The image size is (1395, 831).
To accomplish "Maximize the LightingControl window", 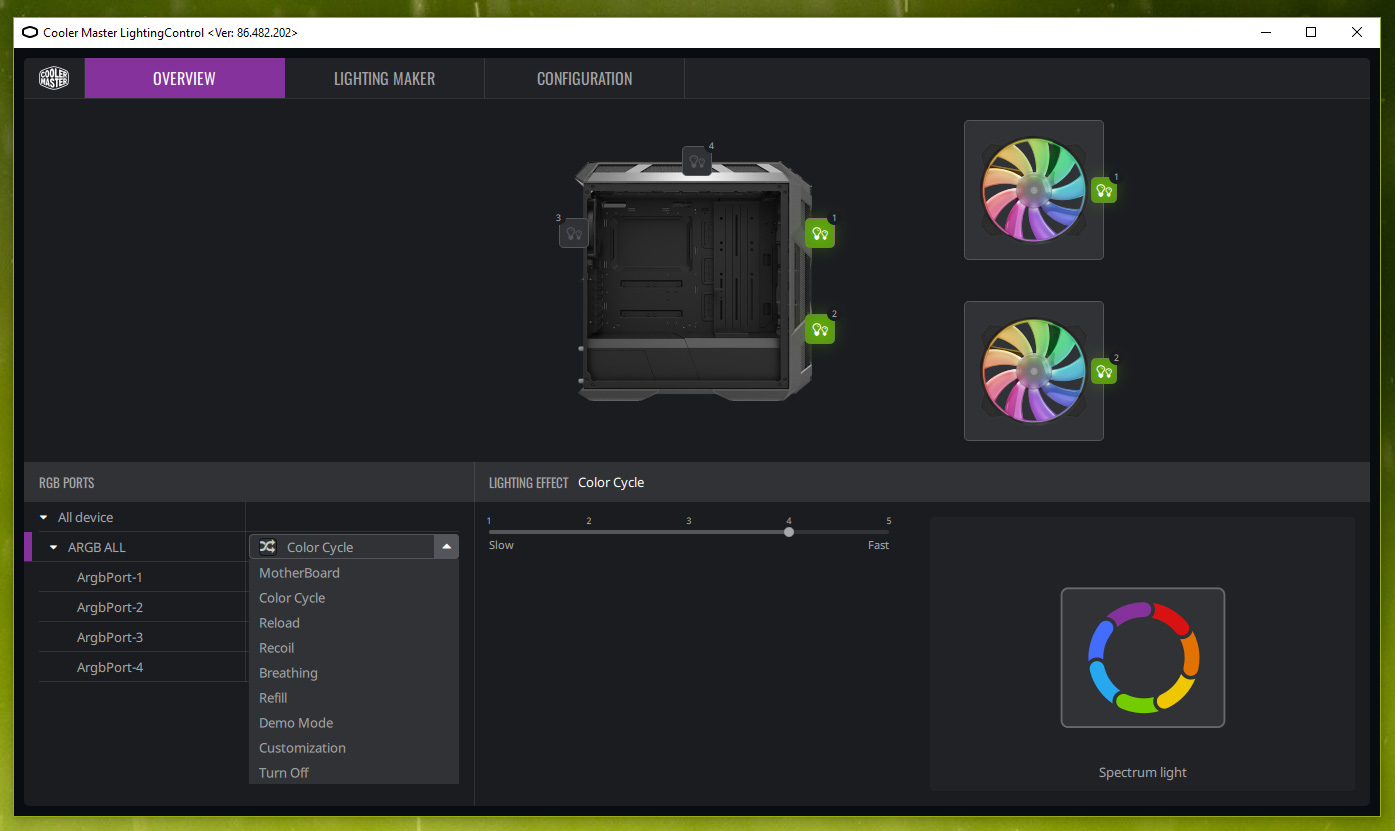I will [1311, 32].
